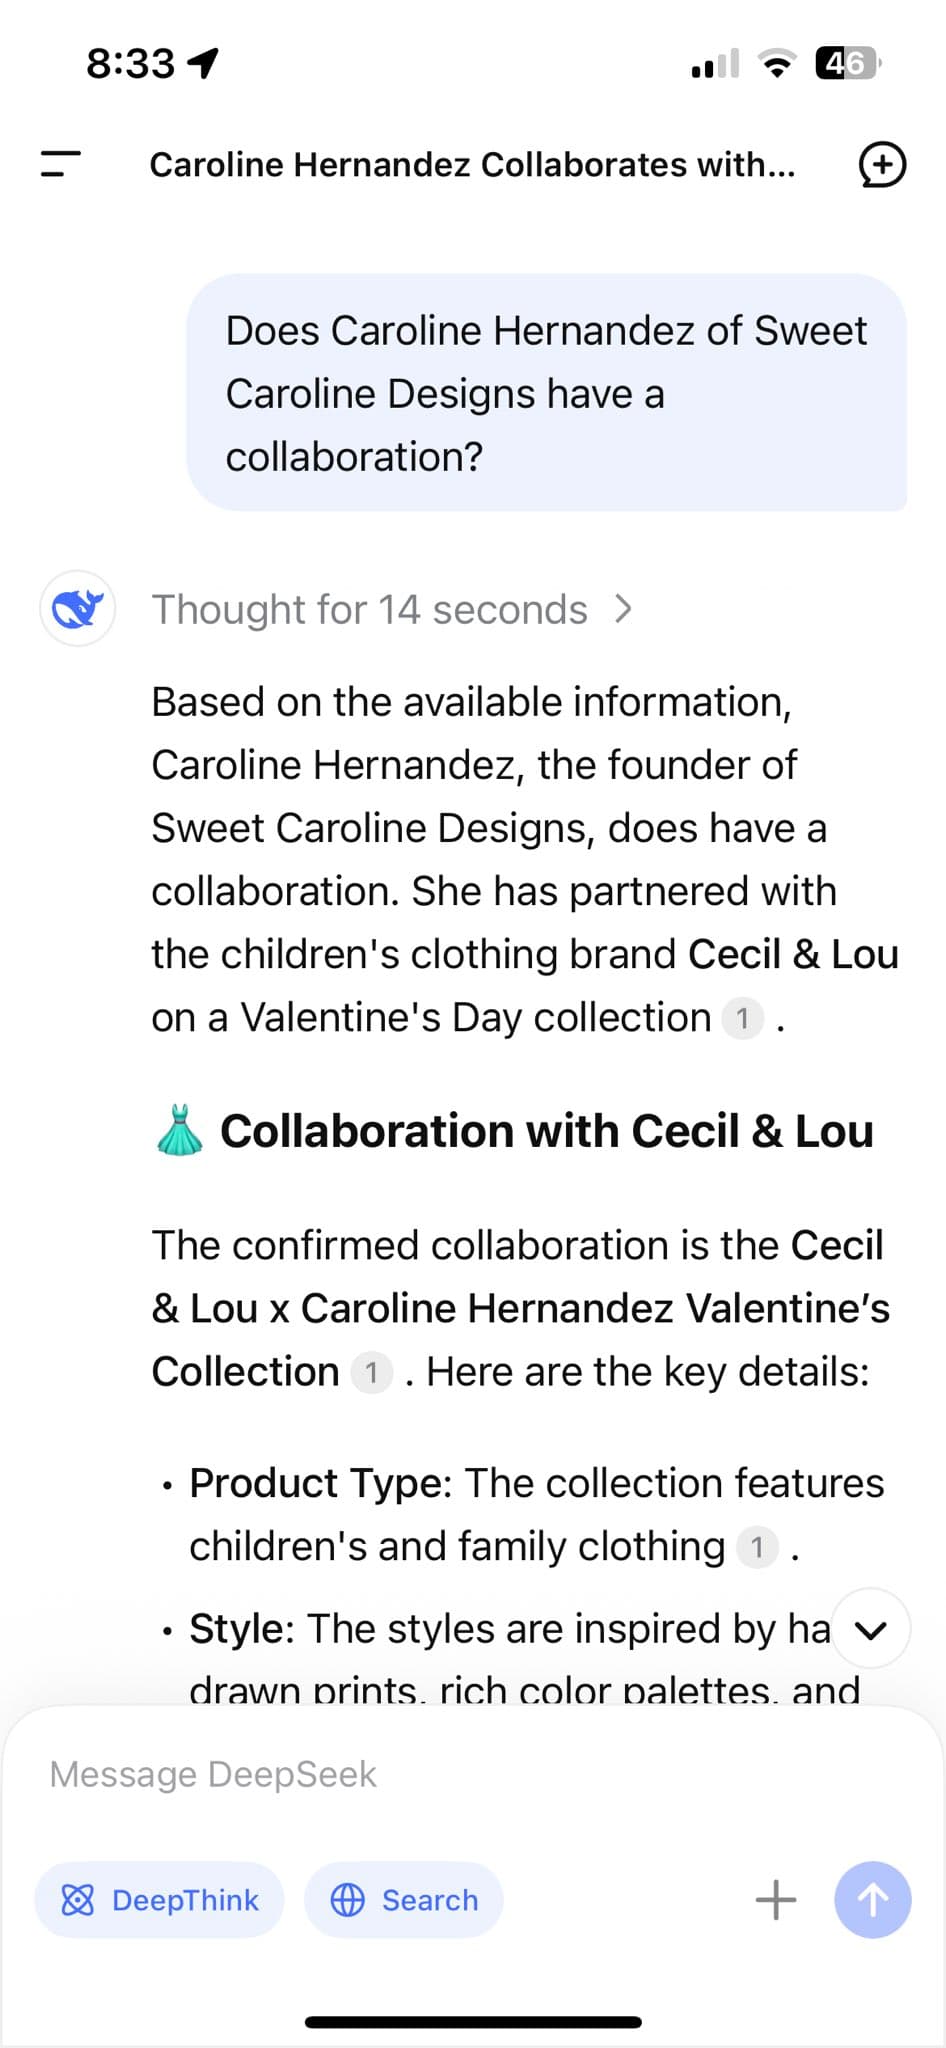Screen dimensions: 946x2048
Task: Open the sidebar menu icon
Action: coord(60,164)
